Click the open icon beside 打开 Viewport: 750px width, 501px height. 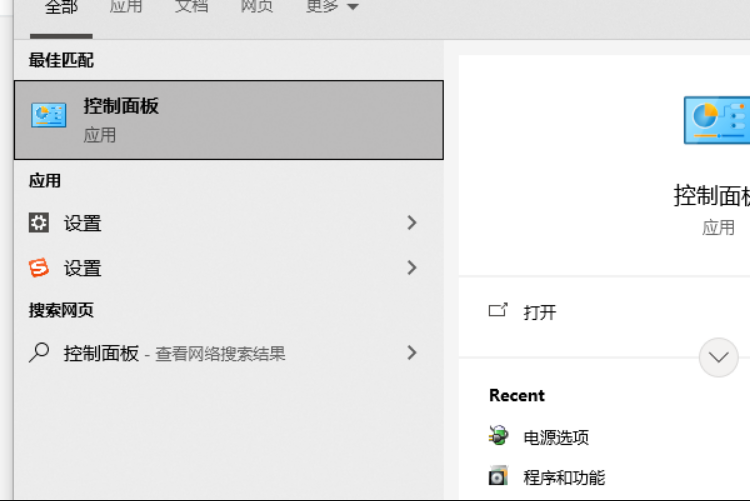coord(498,311)
